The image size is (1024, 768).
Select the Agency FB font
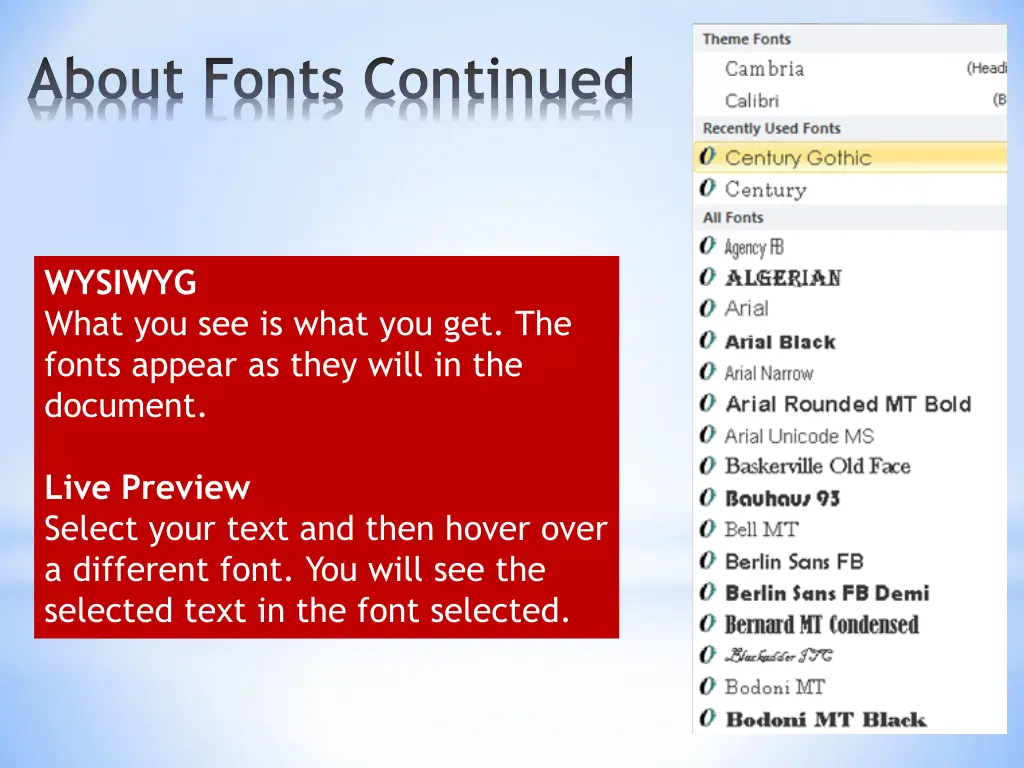(x=850, y=247)
